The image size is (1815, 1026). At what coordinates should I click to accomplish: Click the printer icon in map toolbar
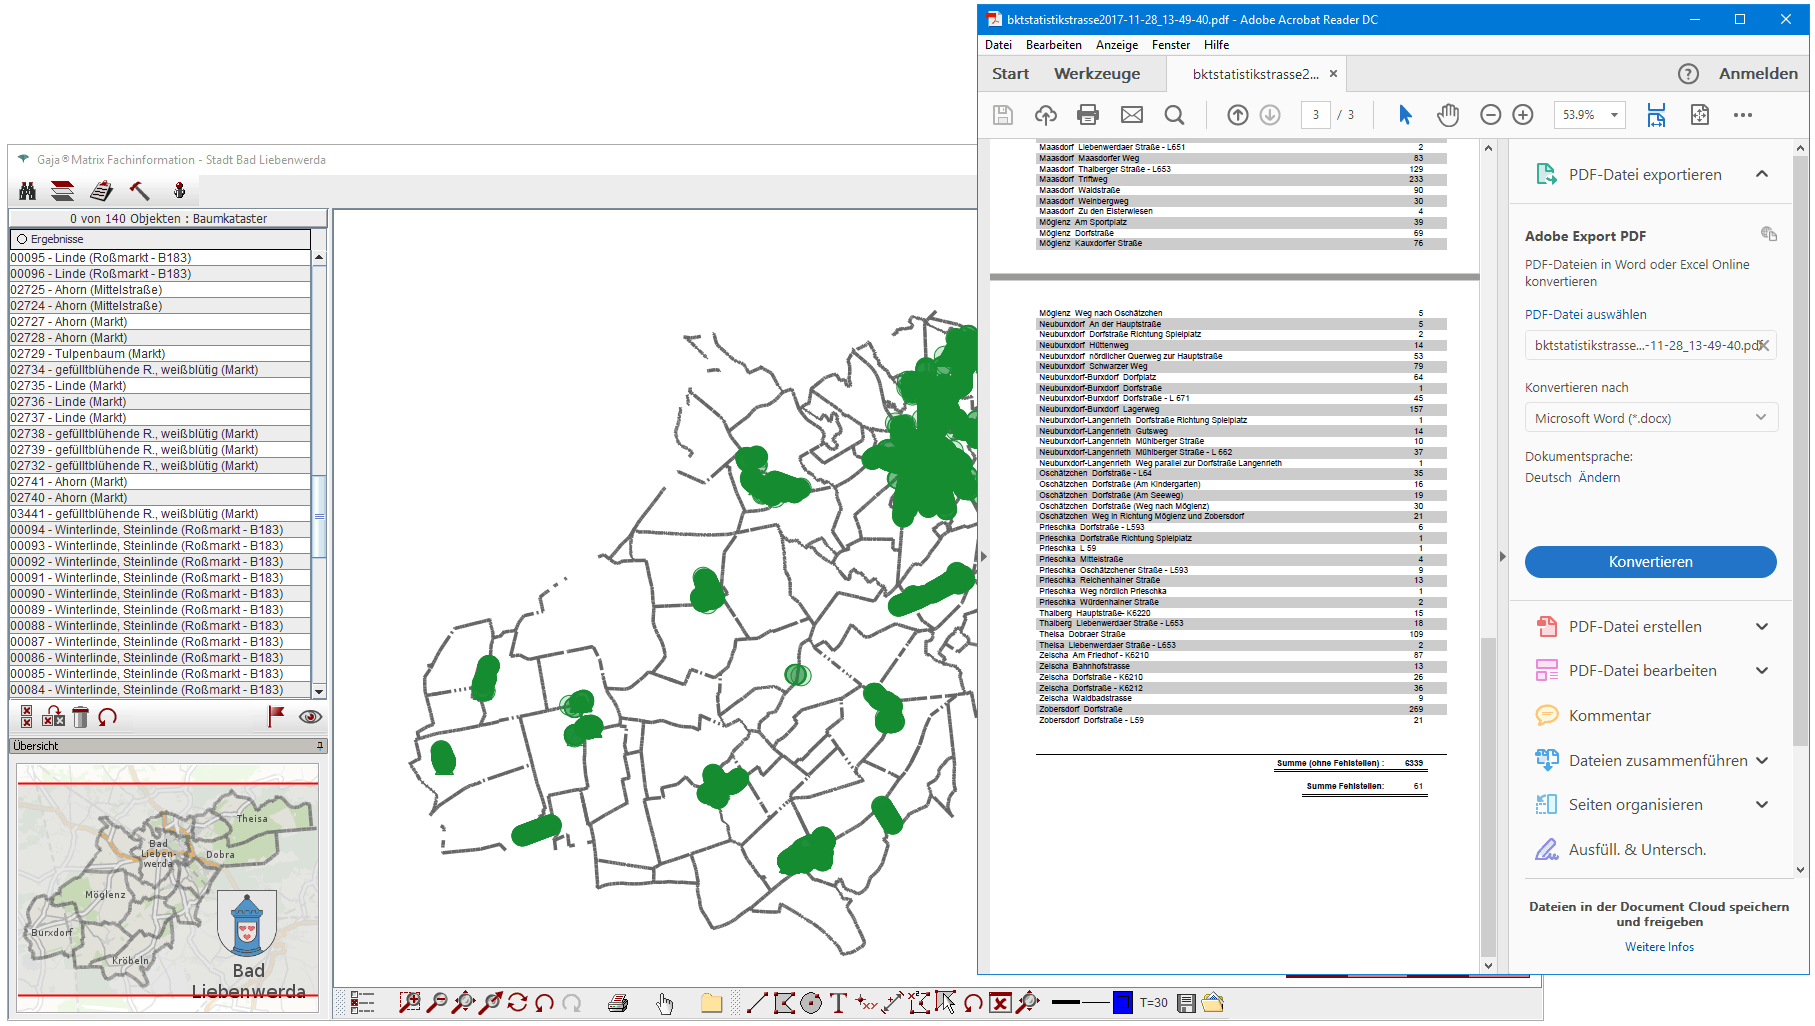tap(618, 1003)
